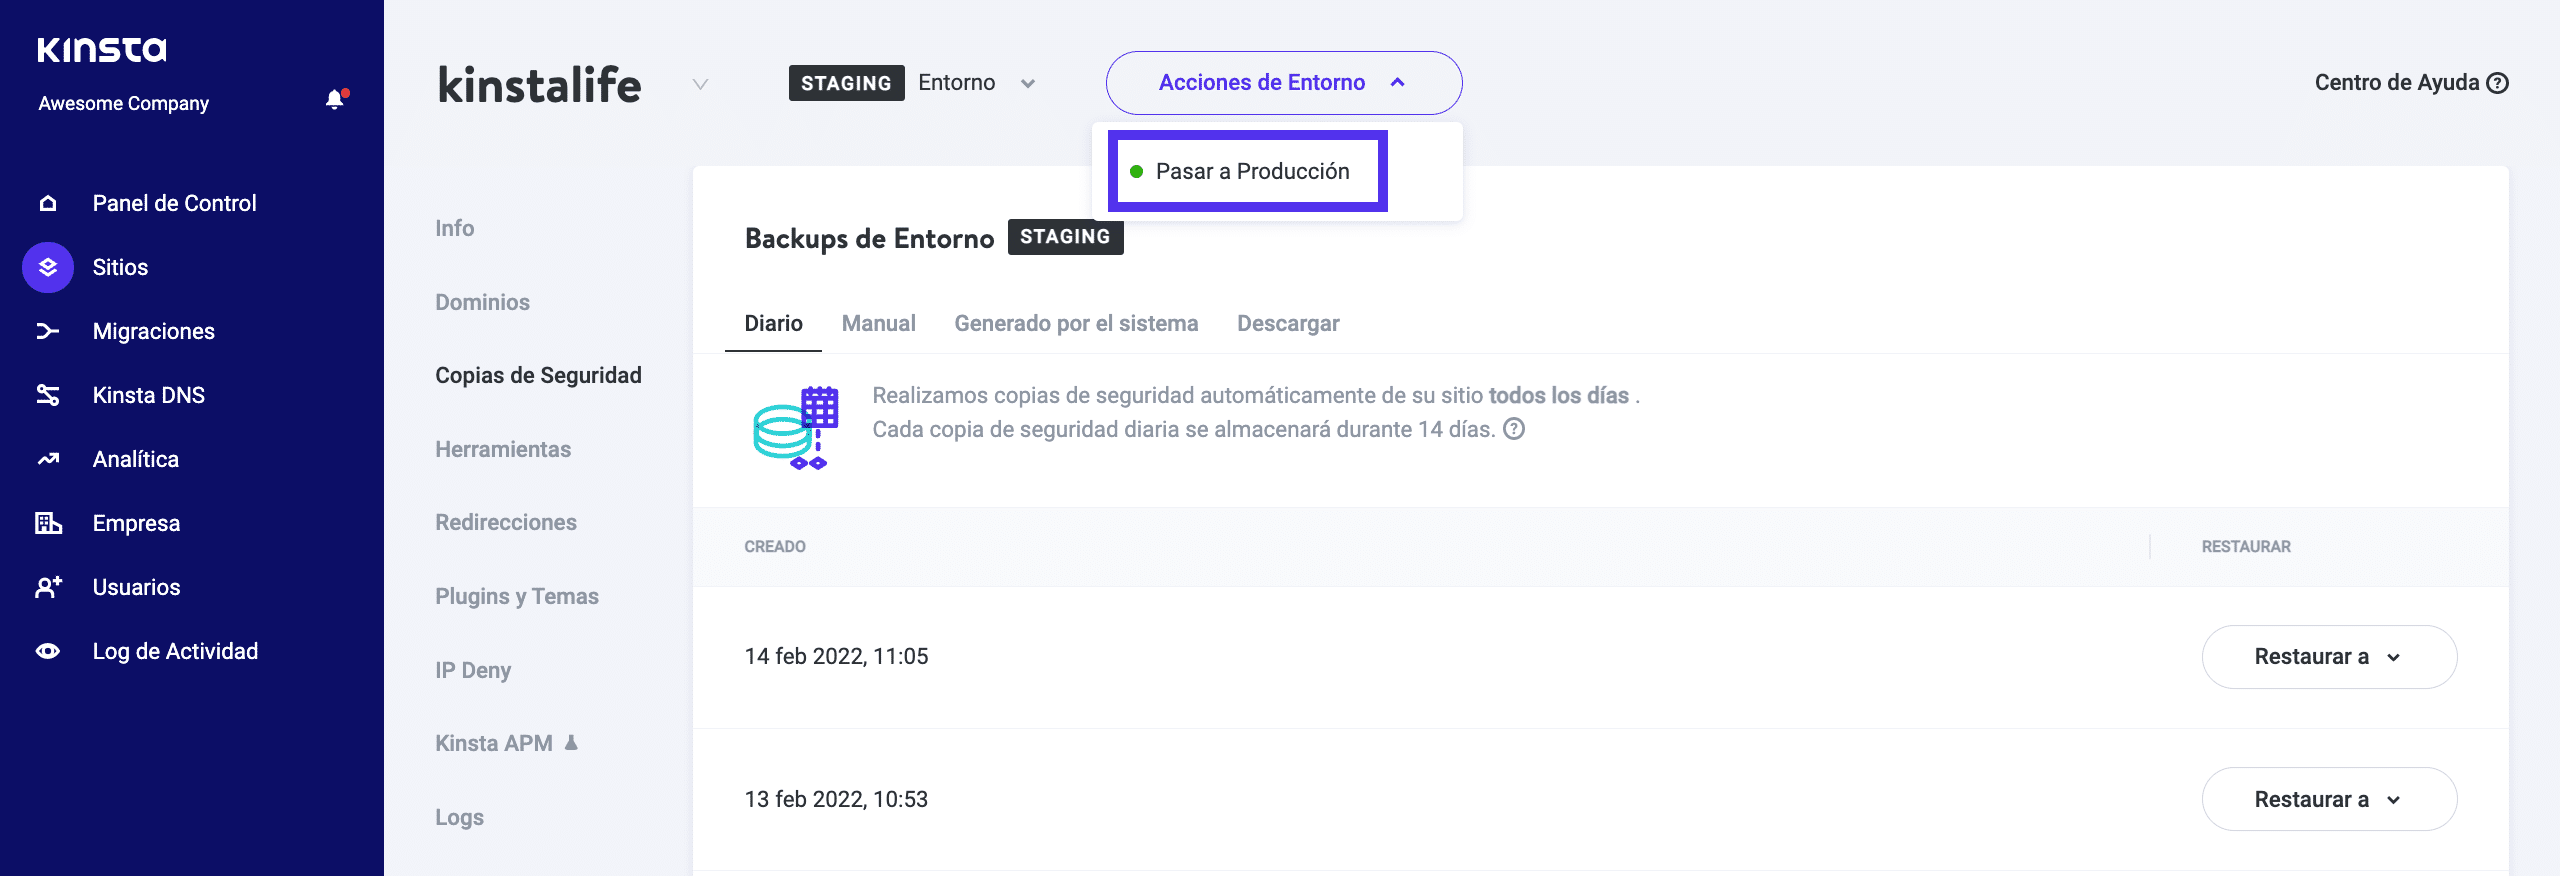This screenshot has height=876, width=2560.
Task: Click the Kinsta DNS icon
Action: tap(48, 395)
